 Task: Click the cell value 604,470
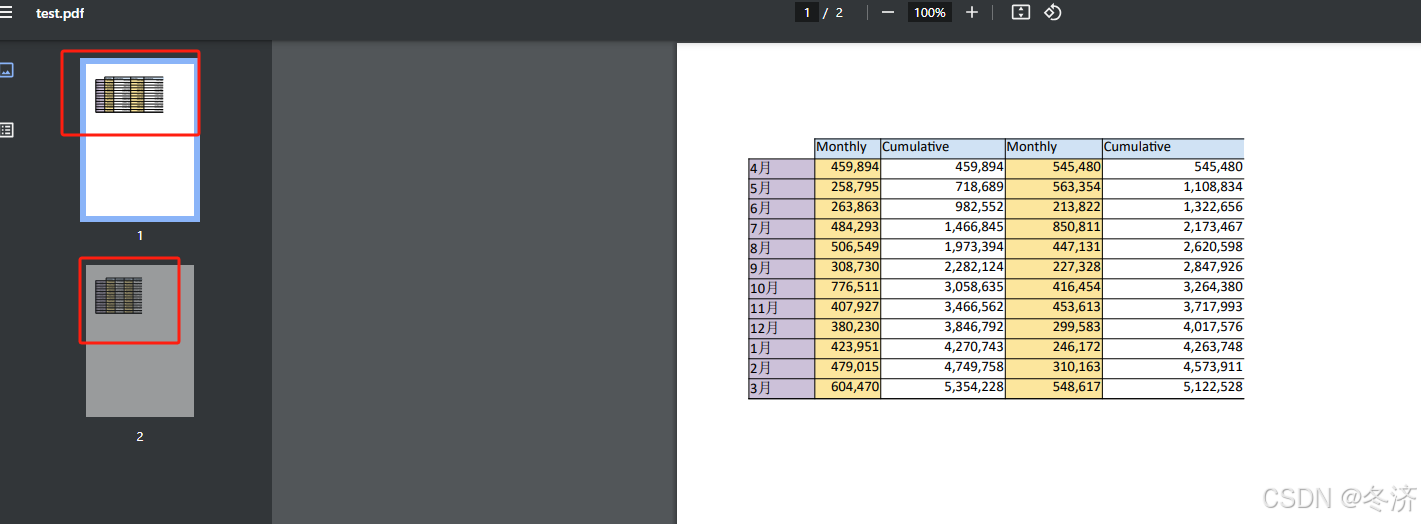tap(854, 387)
